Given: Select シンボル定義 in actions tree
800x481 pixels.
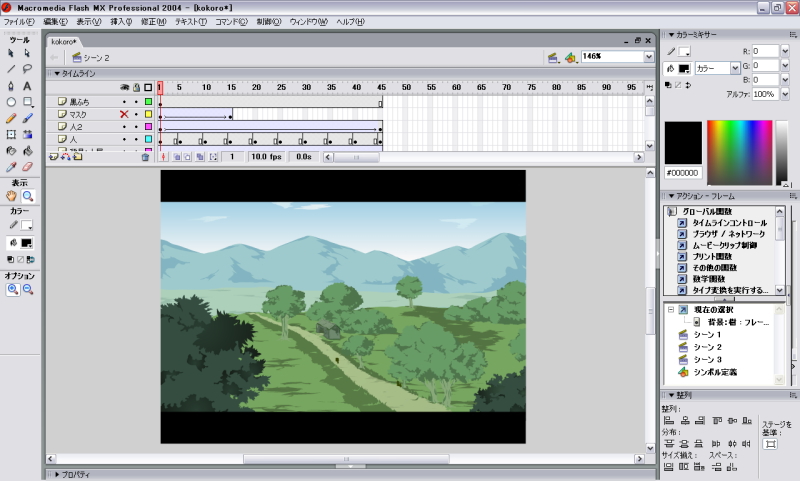Looking at the screenshot, I should point(715,372).
